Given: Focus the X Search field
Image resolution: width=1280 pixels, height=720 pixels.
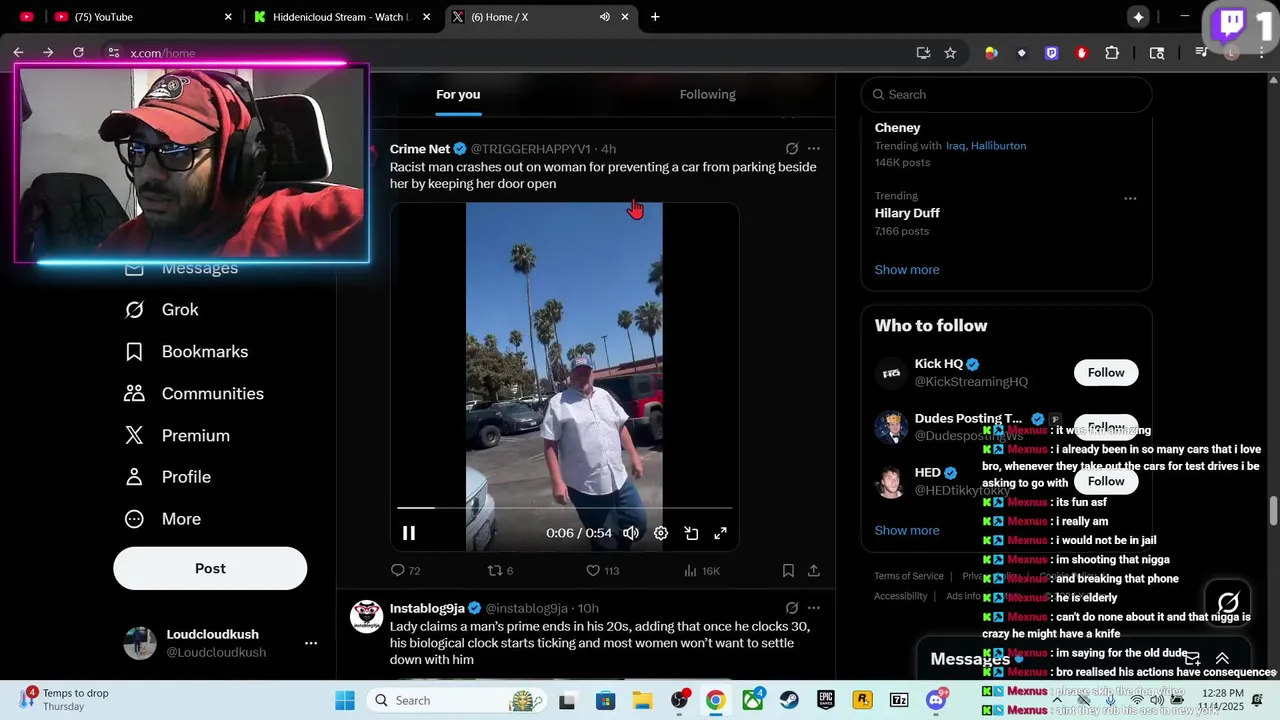Looking at the screenshot, I should click(1006, 95).
